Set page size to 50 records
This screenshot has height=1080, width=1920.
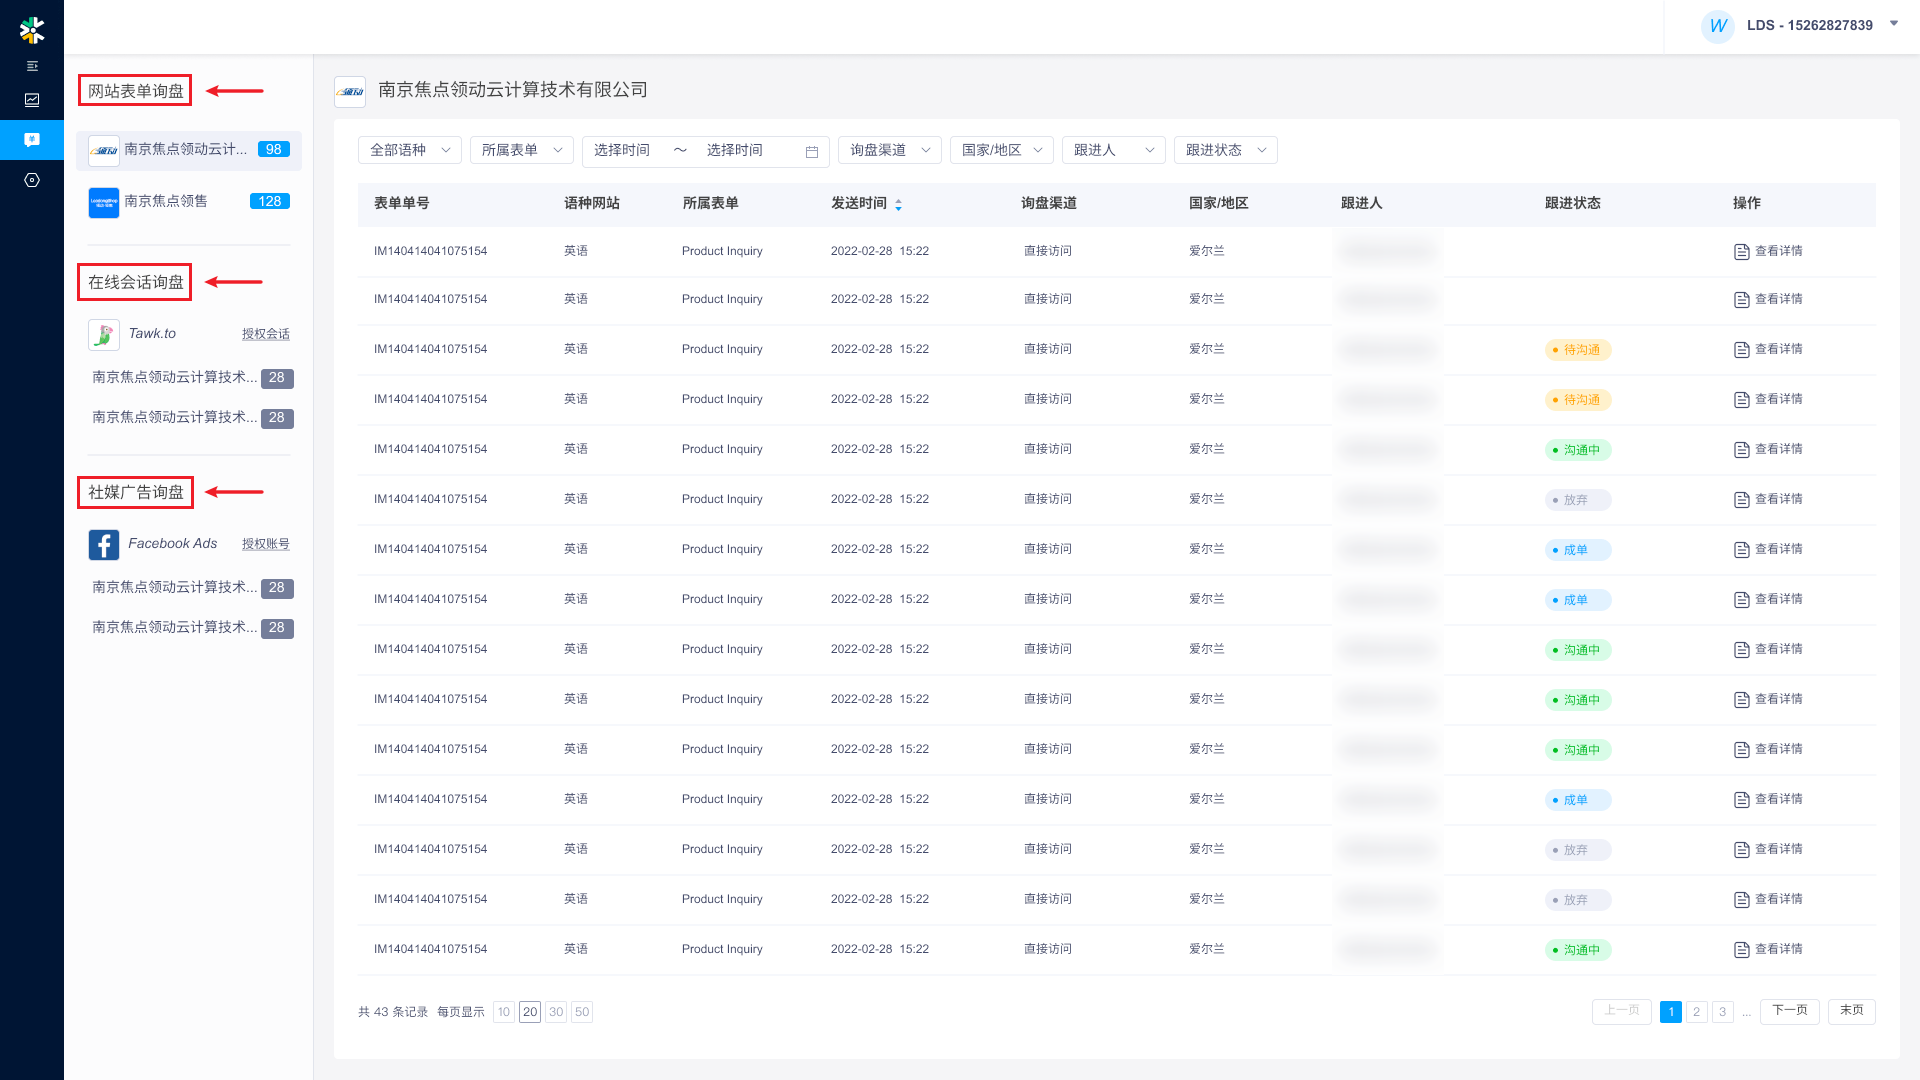coord(582,1012)
